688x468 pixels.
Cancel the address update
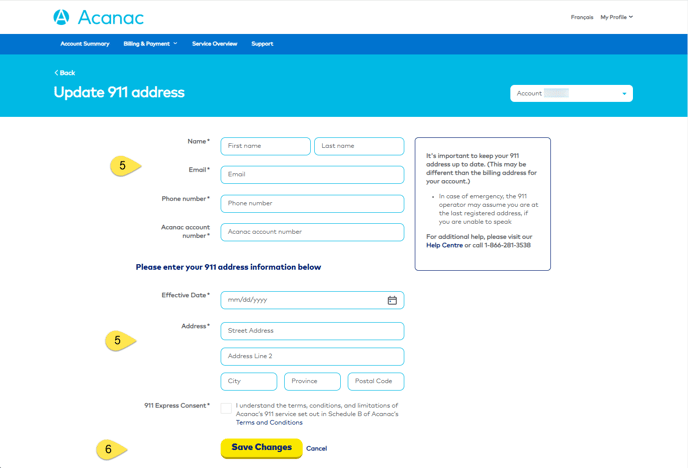point(316,448)
